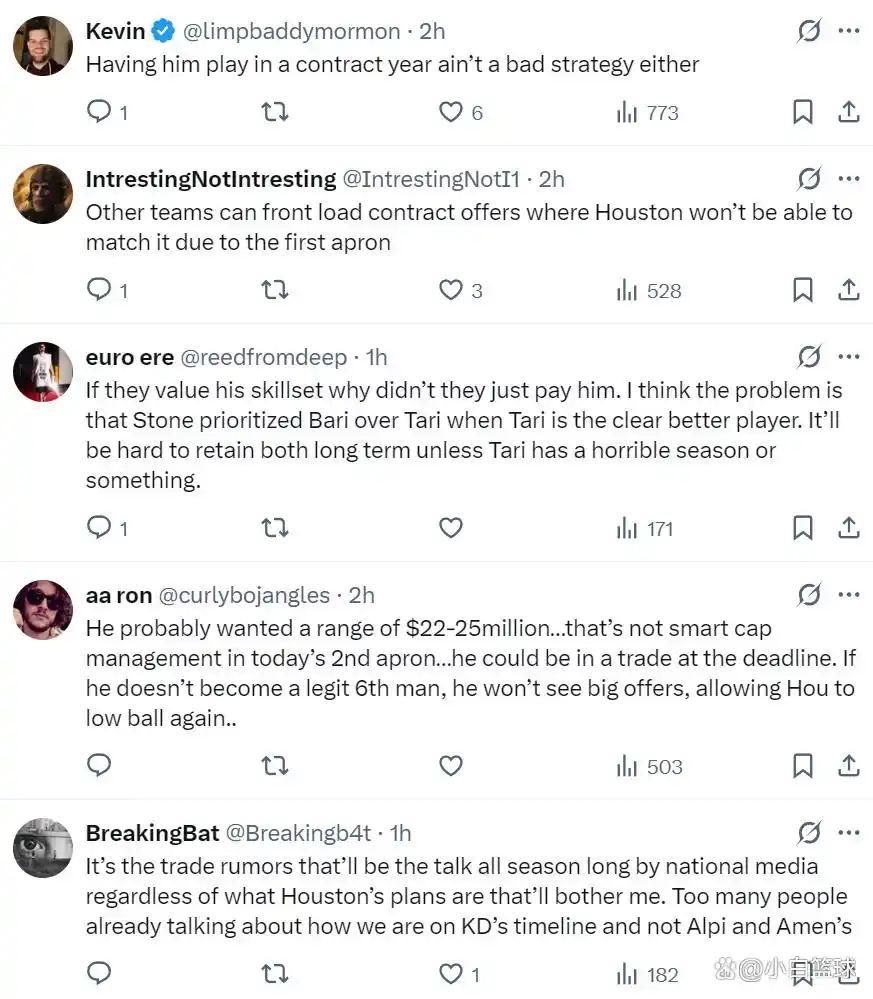Retweet aa ron's cap management tweet

274,766
